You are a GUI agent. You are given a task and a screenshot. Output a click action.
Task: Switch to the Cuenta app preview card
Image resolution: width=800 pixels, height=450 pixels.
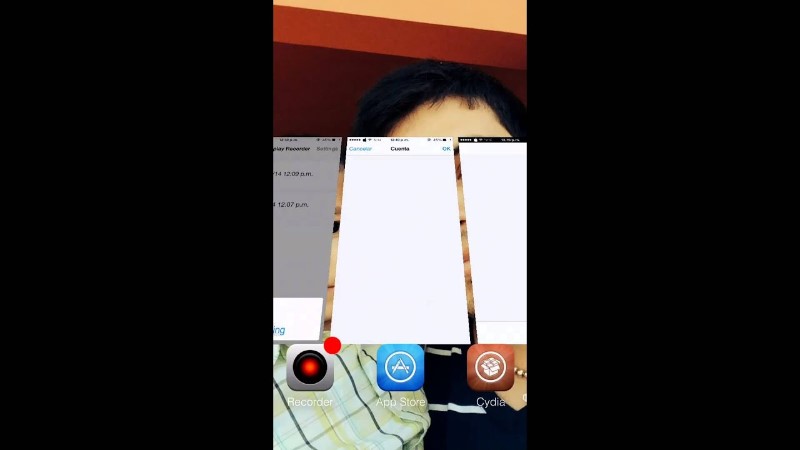click(400, 250)
